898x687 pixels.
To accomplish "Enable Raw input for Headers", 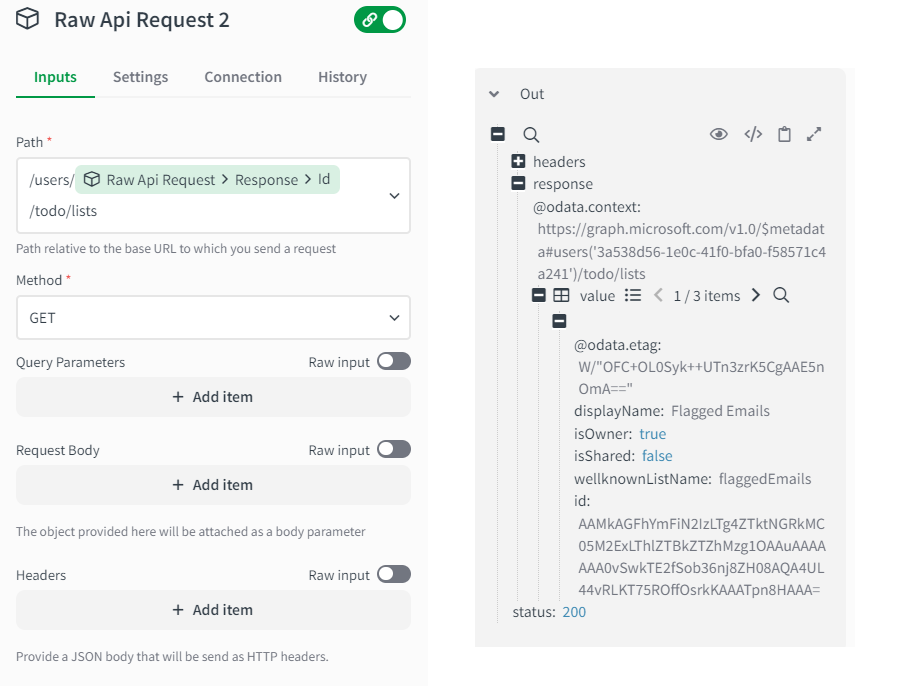I will [393, 575].
